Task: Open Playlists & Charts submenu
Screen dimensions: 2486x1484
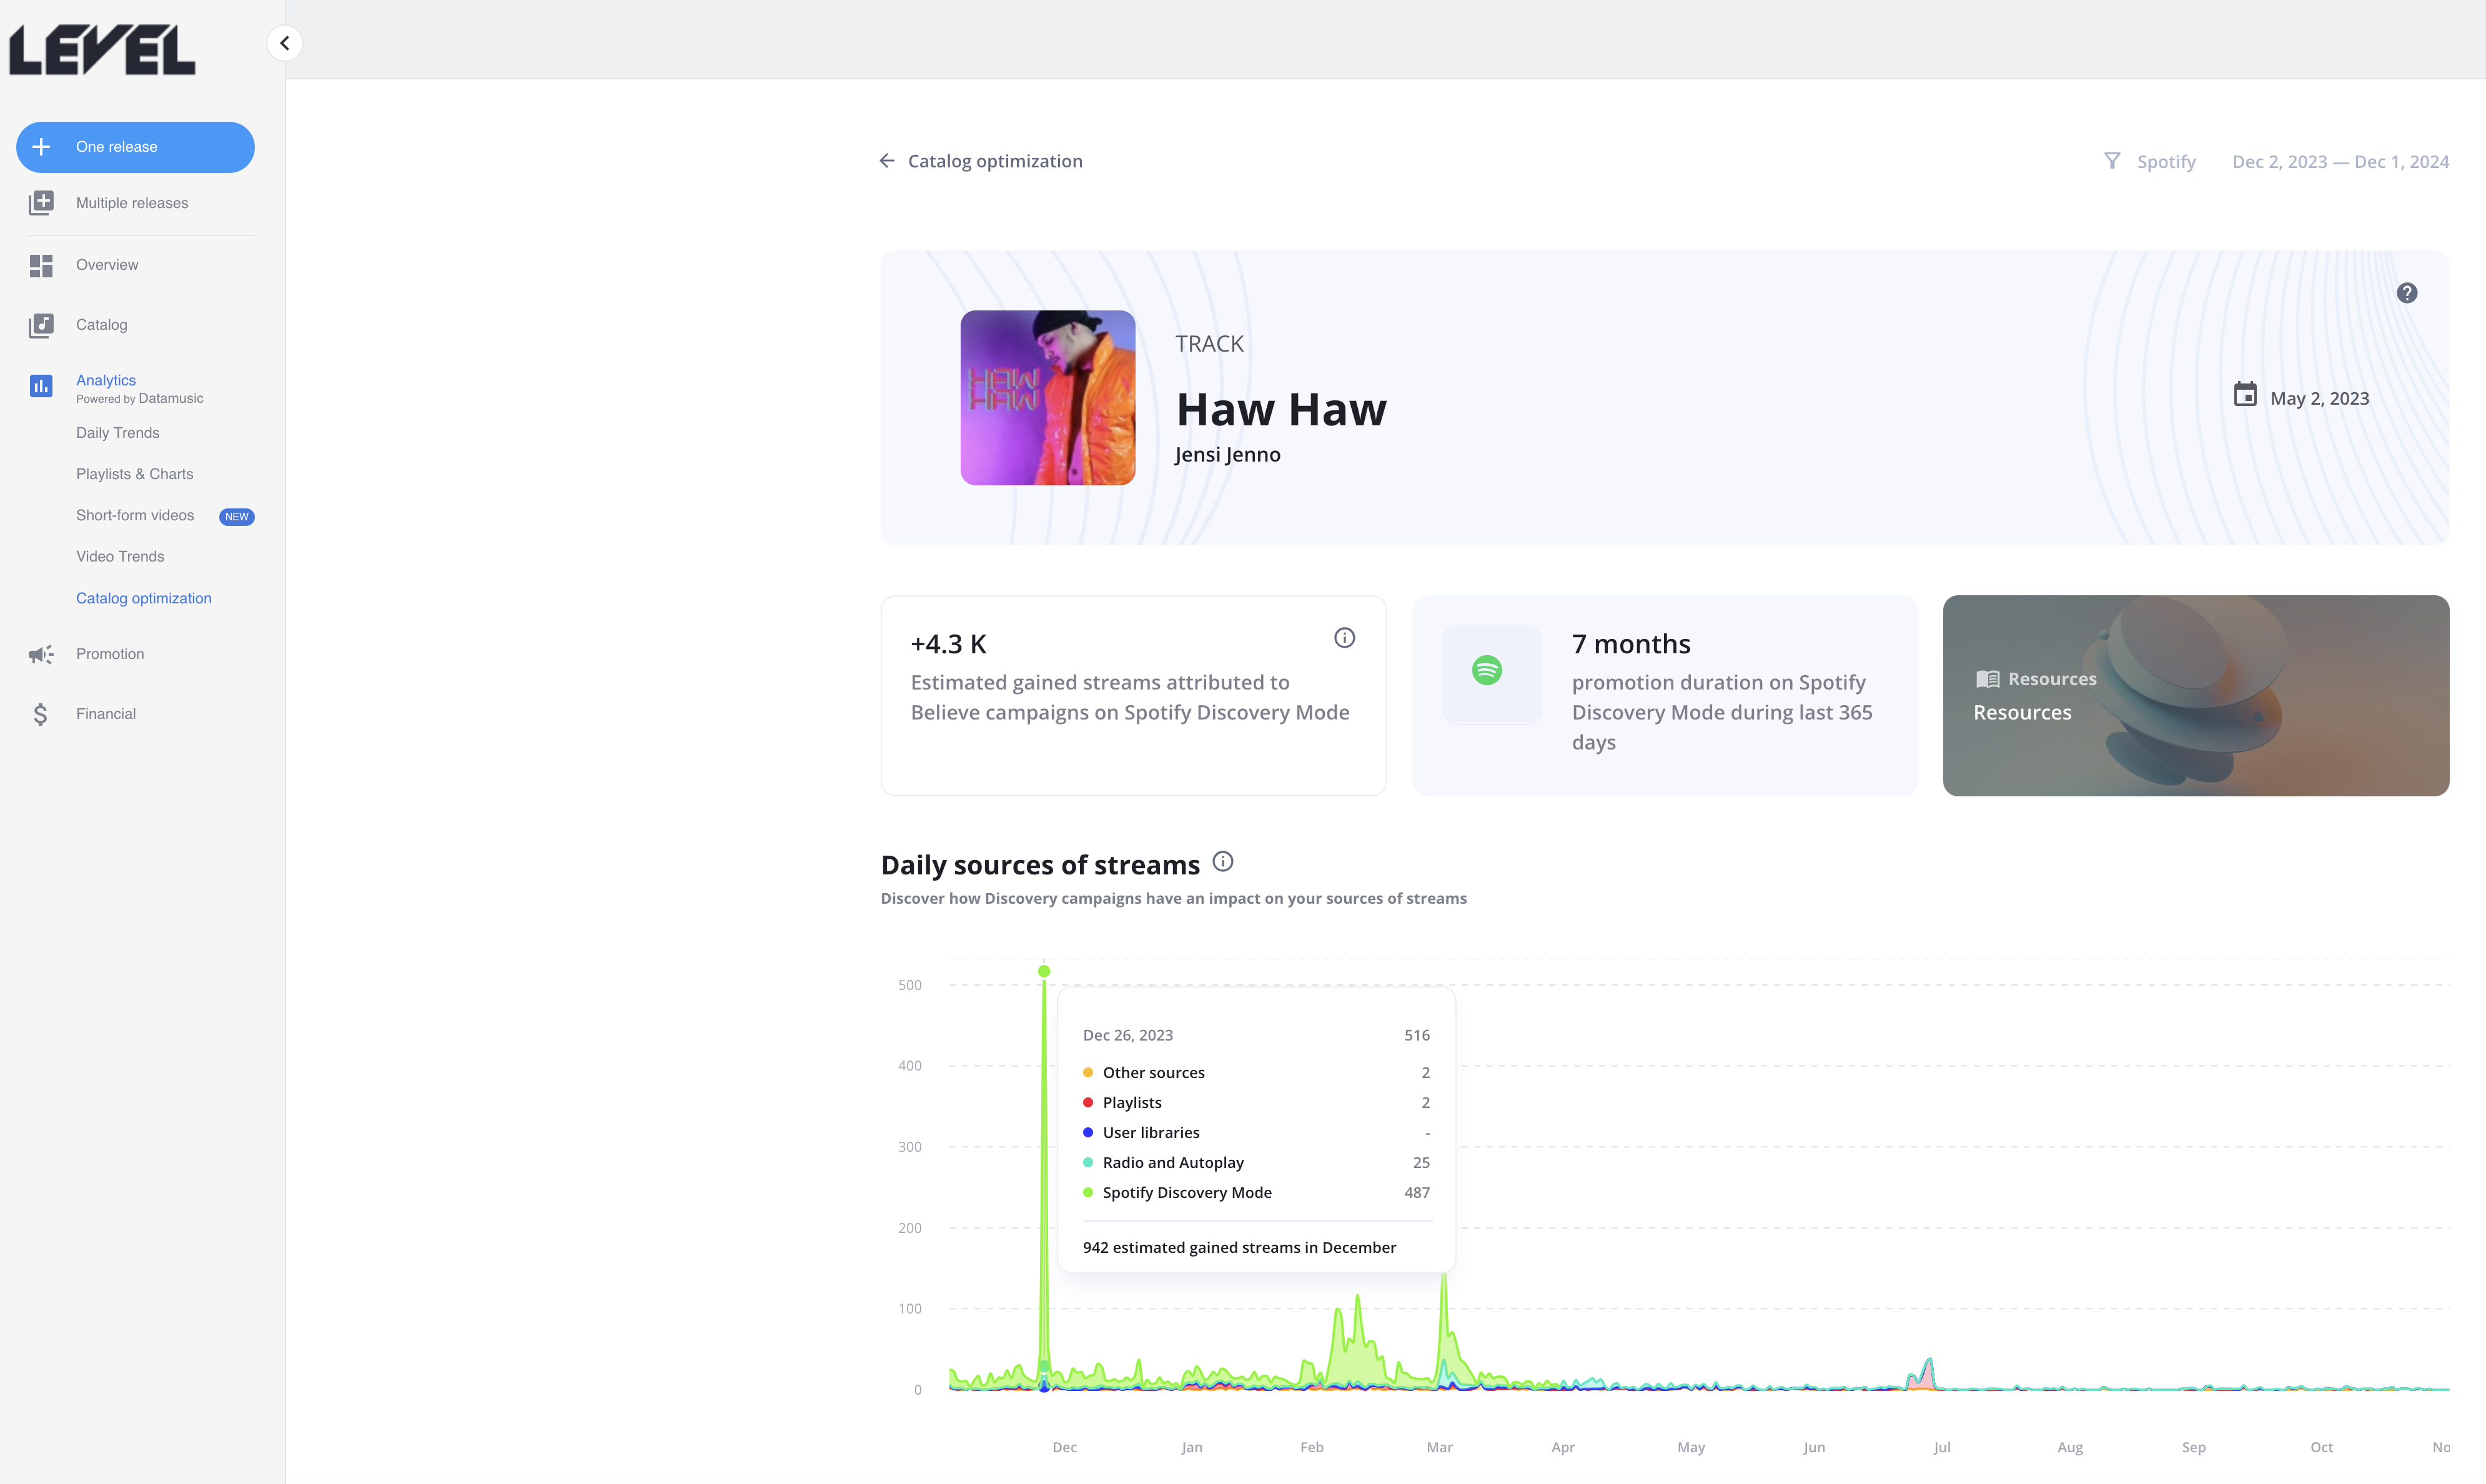Action: pos(134,474)
